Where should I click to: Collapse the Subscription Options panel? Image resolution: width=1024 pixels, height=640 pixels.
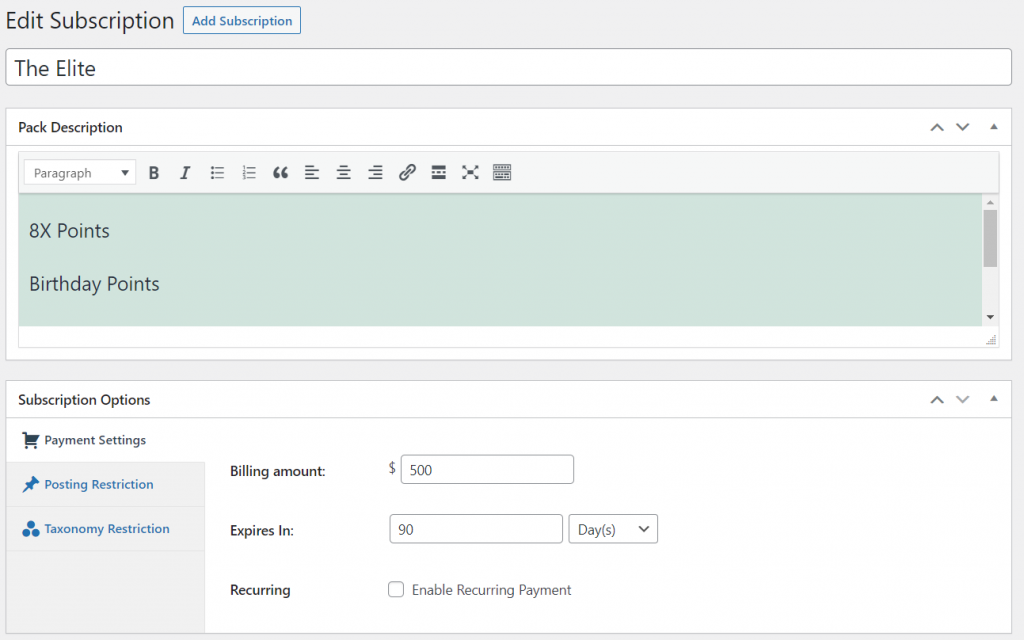[994, 399]
